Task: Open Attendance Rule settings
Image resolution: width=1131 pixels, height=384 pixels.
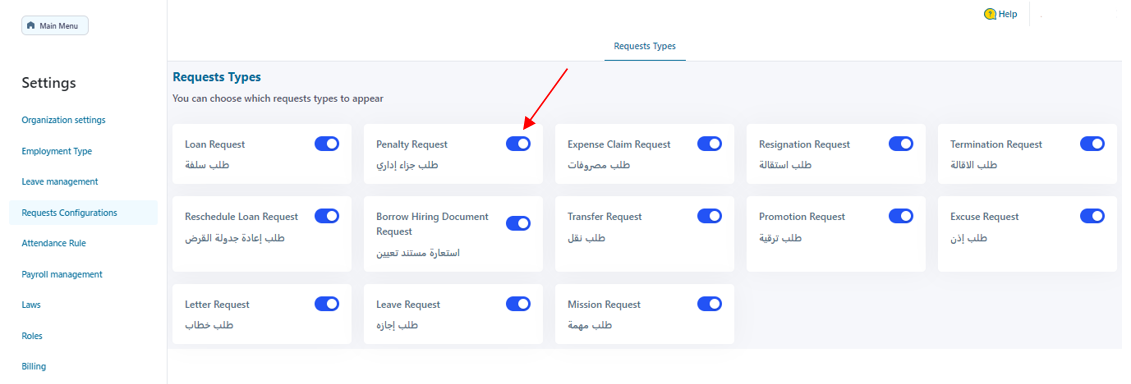Action: click(54, 243)
